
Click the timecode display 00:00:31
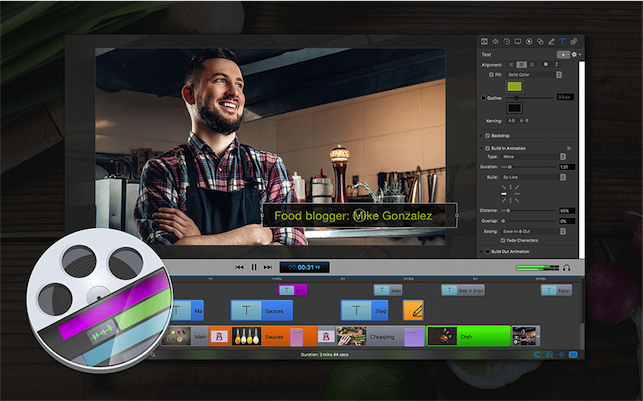[x=304, y=267]
